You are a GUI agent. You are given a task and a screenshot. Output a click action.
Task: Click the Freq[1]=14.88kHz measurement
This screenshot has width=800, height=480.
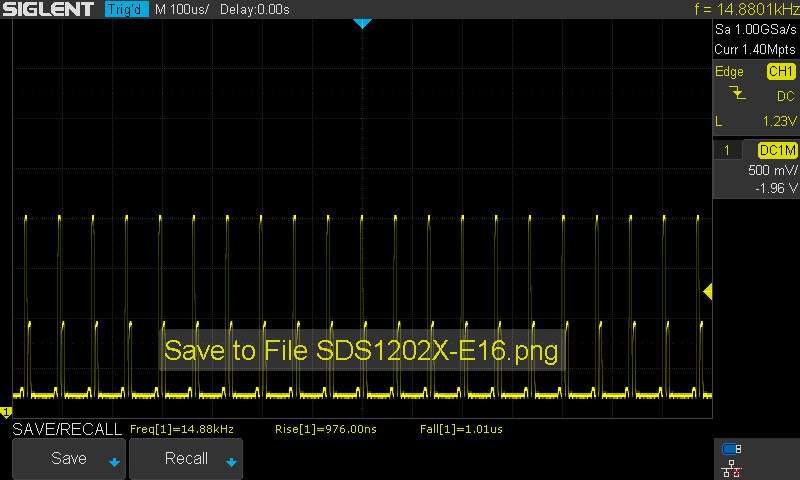pos(182,429)
